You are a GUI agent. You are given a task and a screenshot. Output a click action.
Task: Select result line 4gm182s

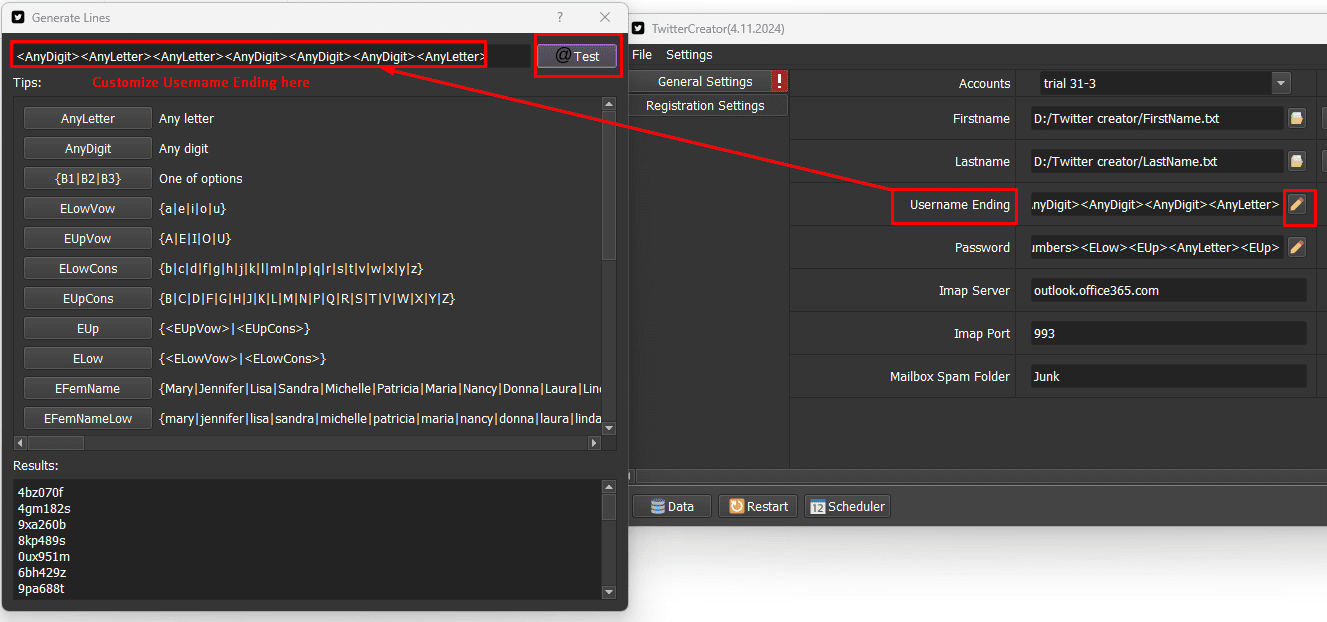(44, 508)
